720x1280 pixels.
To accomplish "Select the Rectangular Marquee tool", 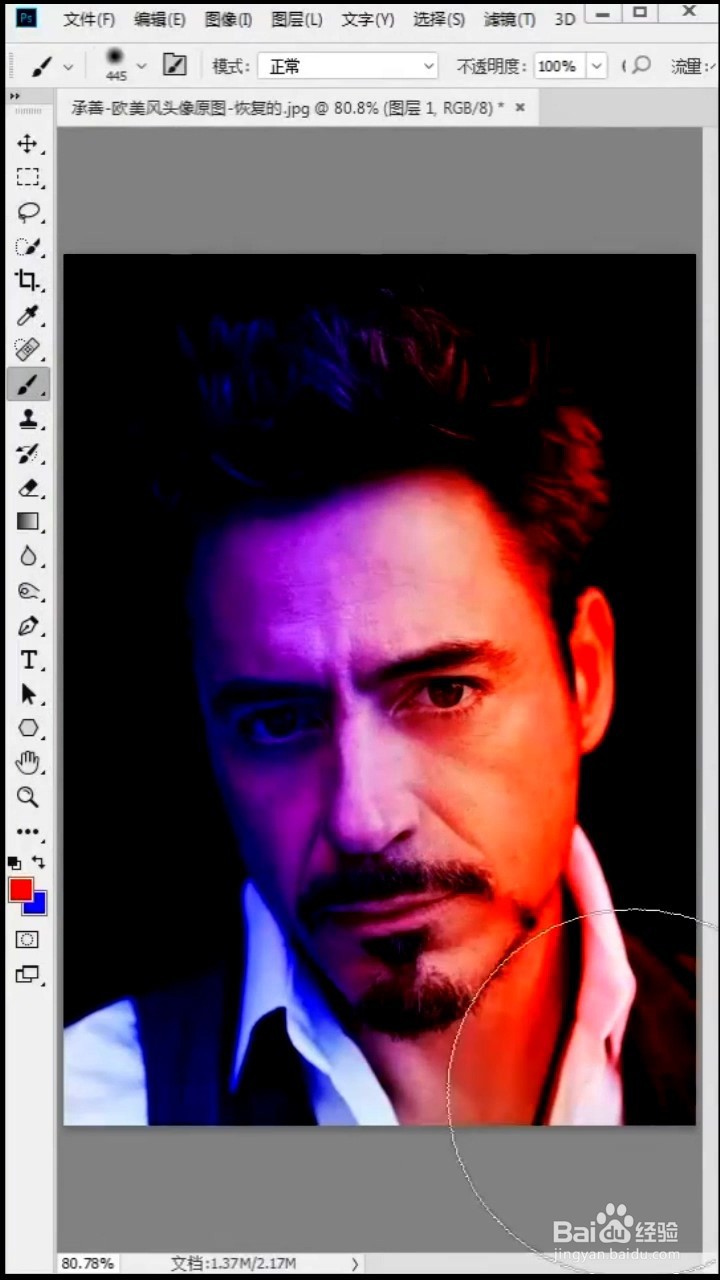I will point(28,178).
